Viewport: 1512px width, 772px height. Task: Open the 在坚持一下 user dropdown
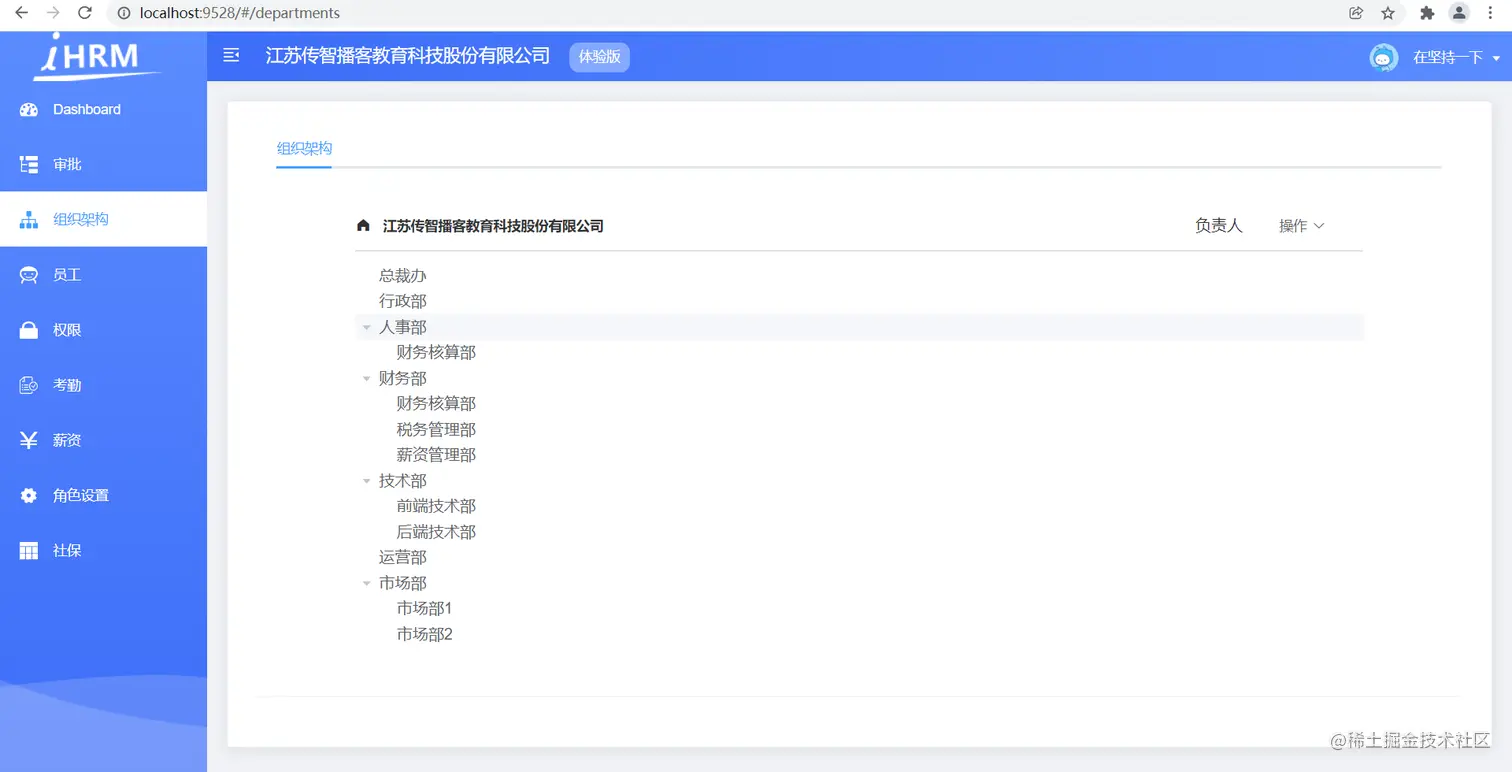pyautogui.click(x=1456, y=58)
